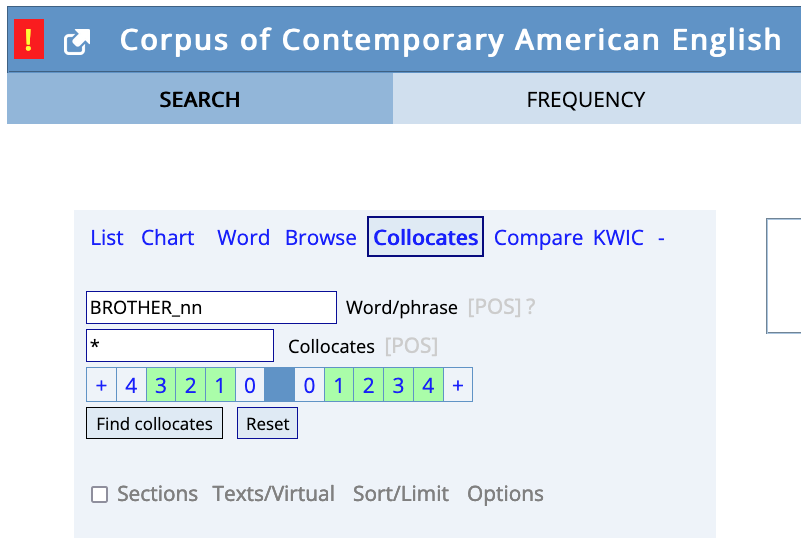Image resolution: width=801 pixels, height=558 pixels.
Task: Toggle the Sections checkbox
Action: click(99, 494)
